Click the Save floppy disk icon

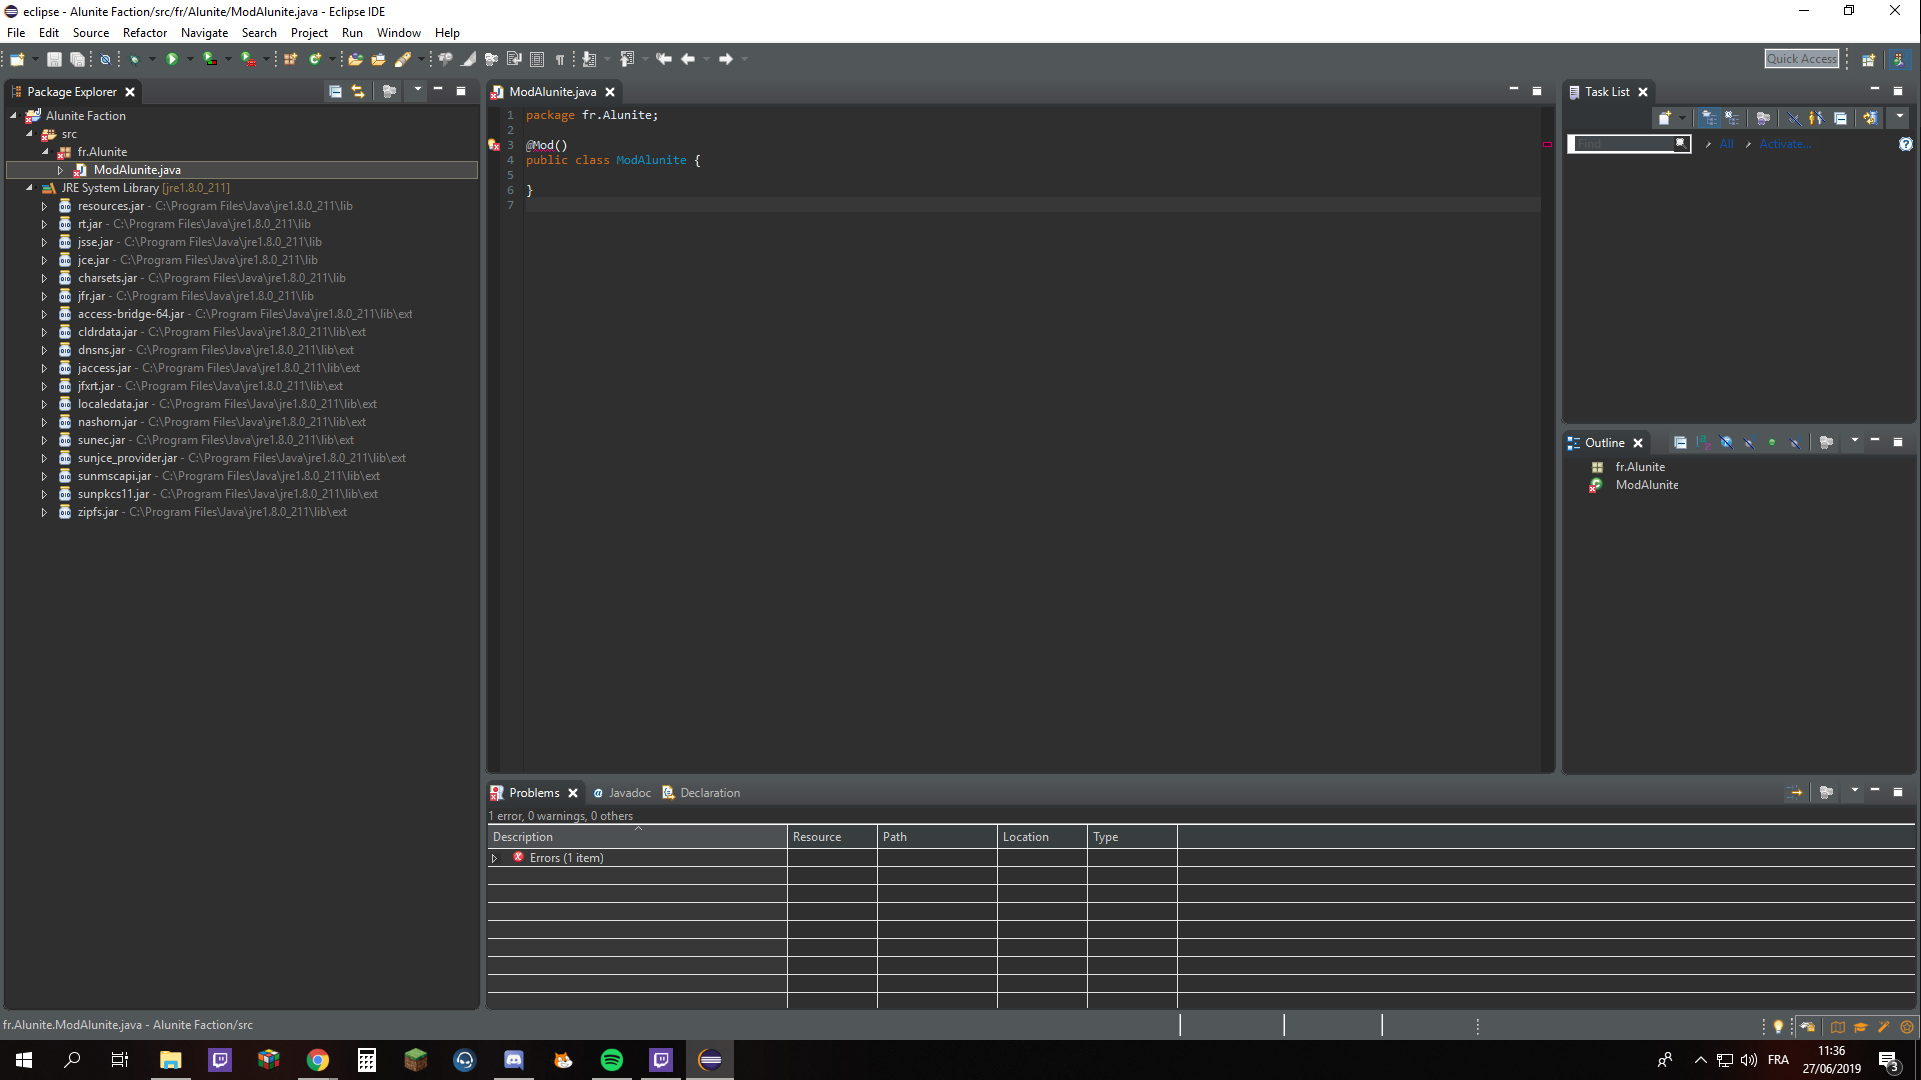tap(54, 59)
